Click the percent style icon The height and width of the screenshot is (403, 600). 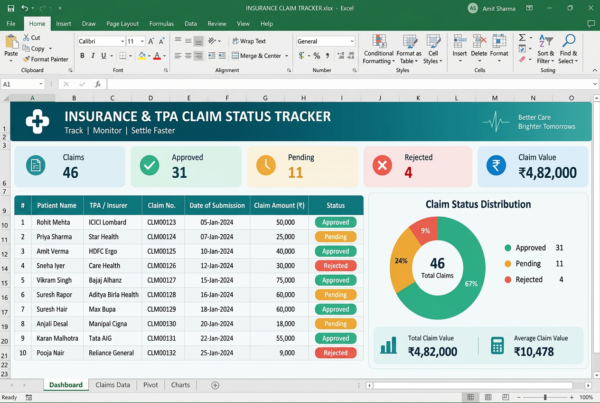pos(316,56)
